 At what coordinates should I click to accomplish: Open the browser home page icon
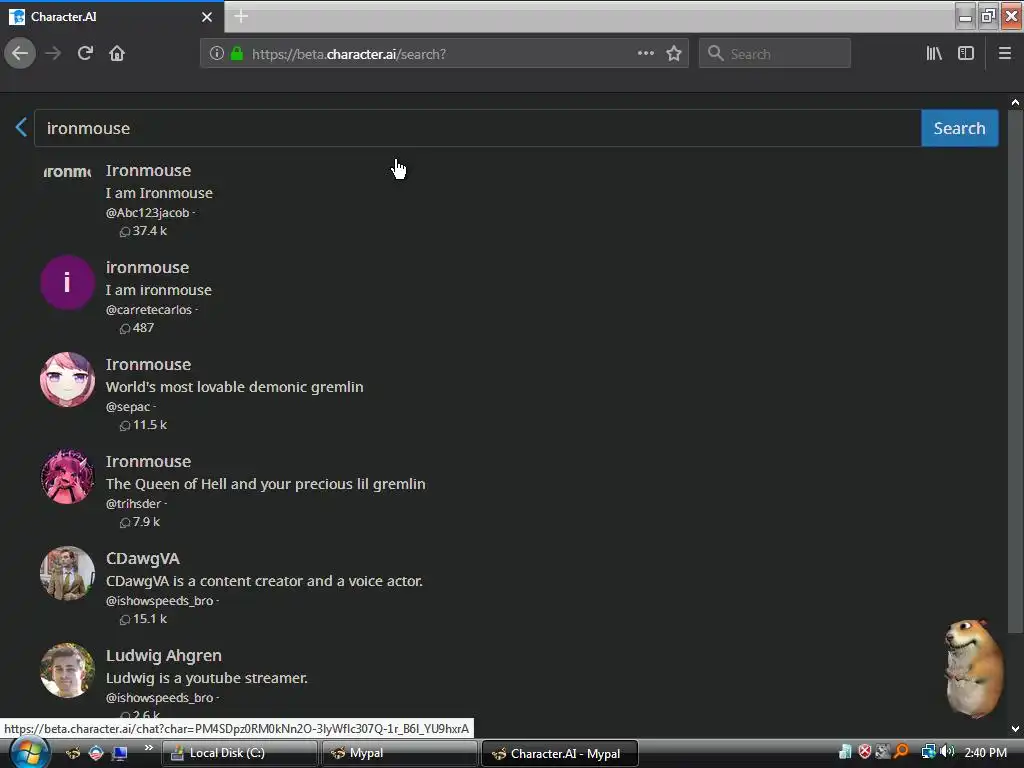click(117, 53)
